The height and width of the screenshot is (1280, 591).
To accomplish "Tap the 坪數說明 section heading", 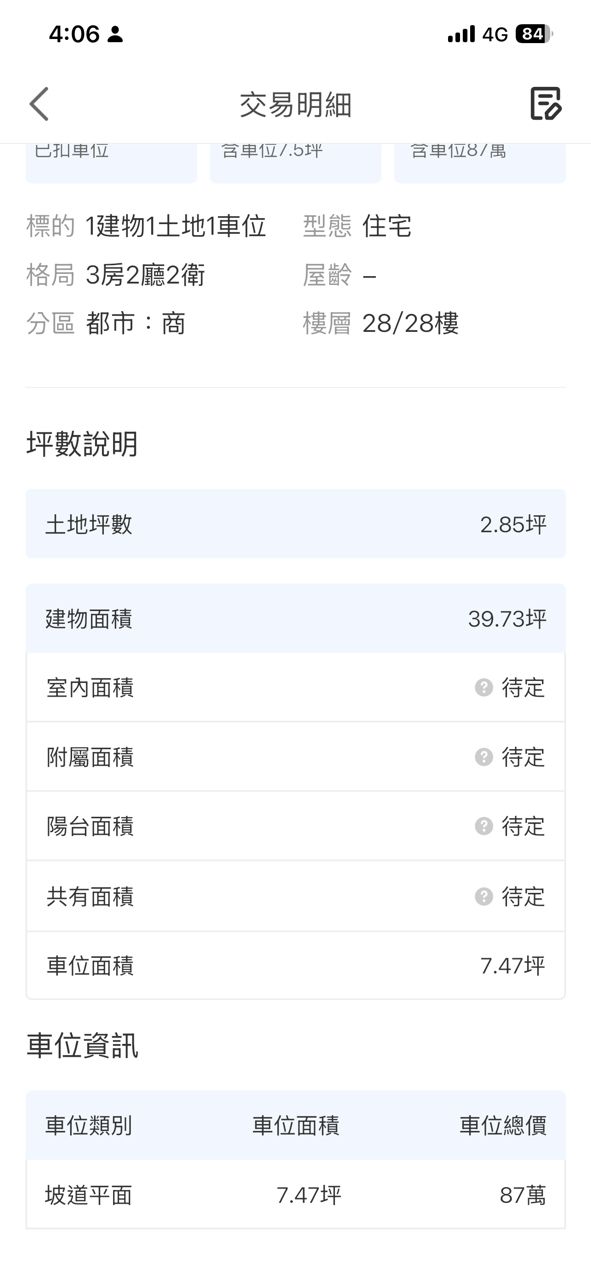I will [82, 444].
